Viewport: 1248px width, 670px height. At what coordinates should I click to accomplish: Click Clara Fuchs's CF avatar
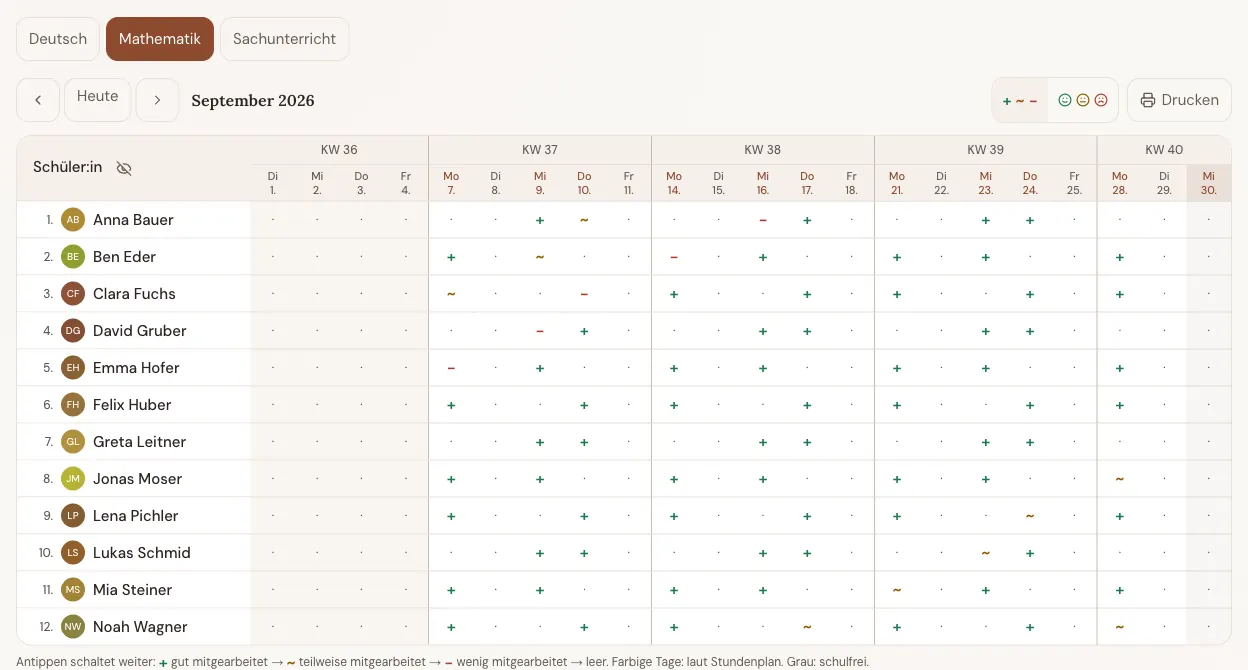coord(72,294)
